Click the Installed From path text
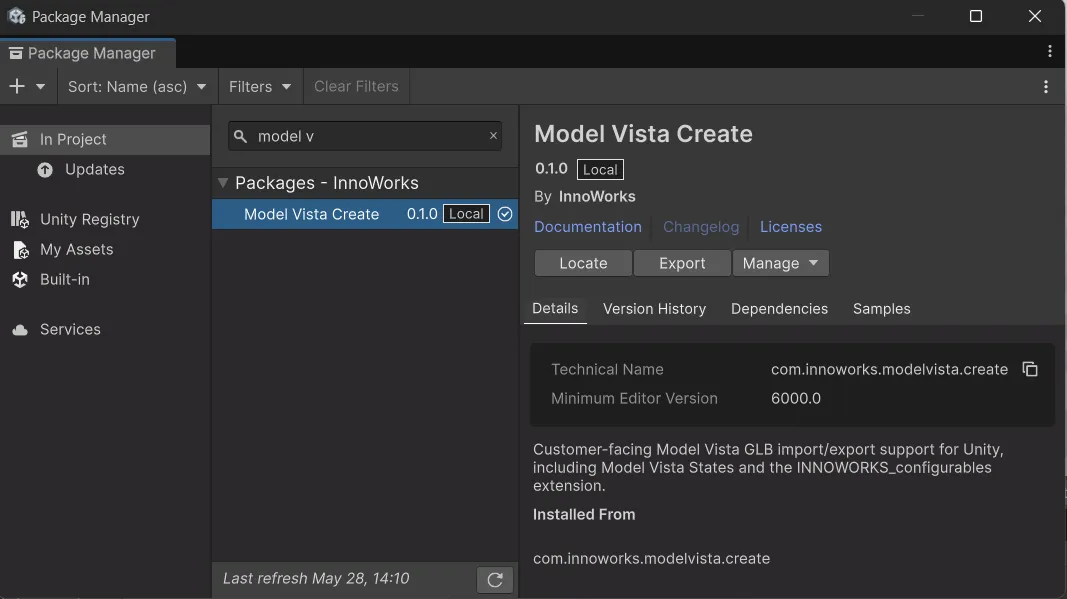The image size is (1067, 599). tap(651, 559)
